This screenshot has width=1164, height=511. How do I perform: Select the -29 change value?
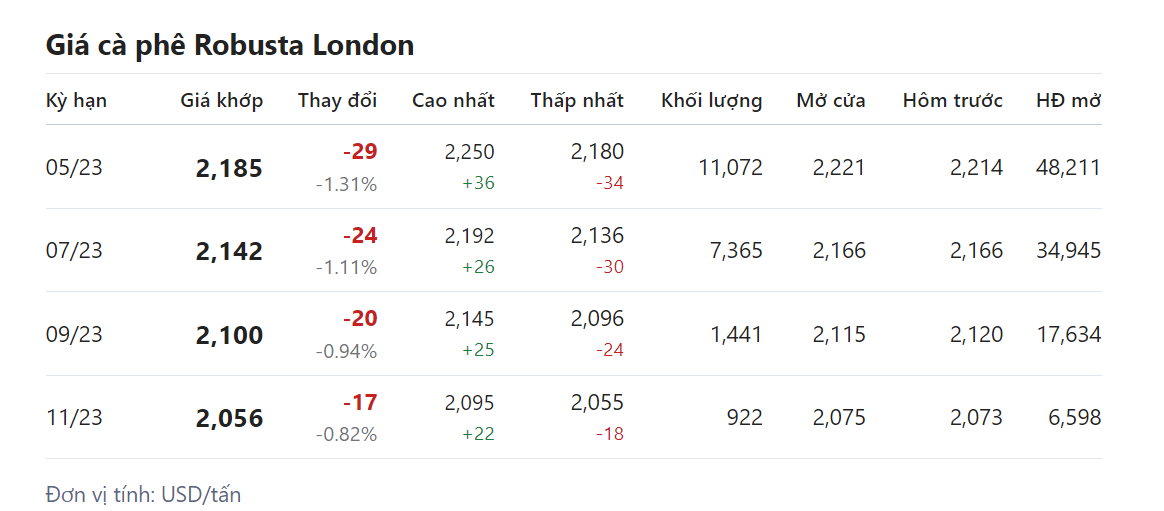(359, 152)
